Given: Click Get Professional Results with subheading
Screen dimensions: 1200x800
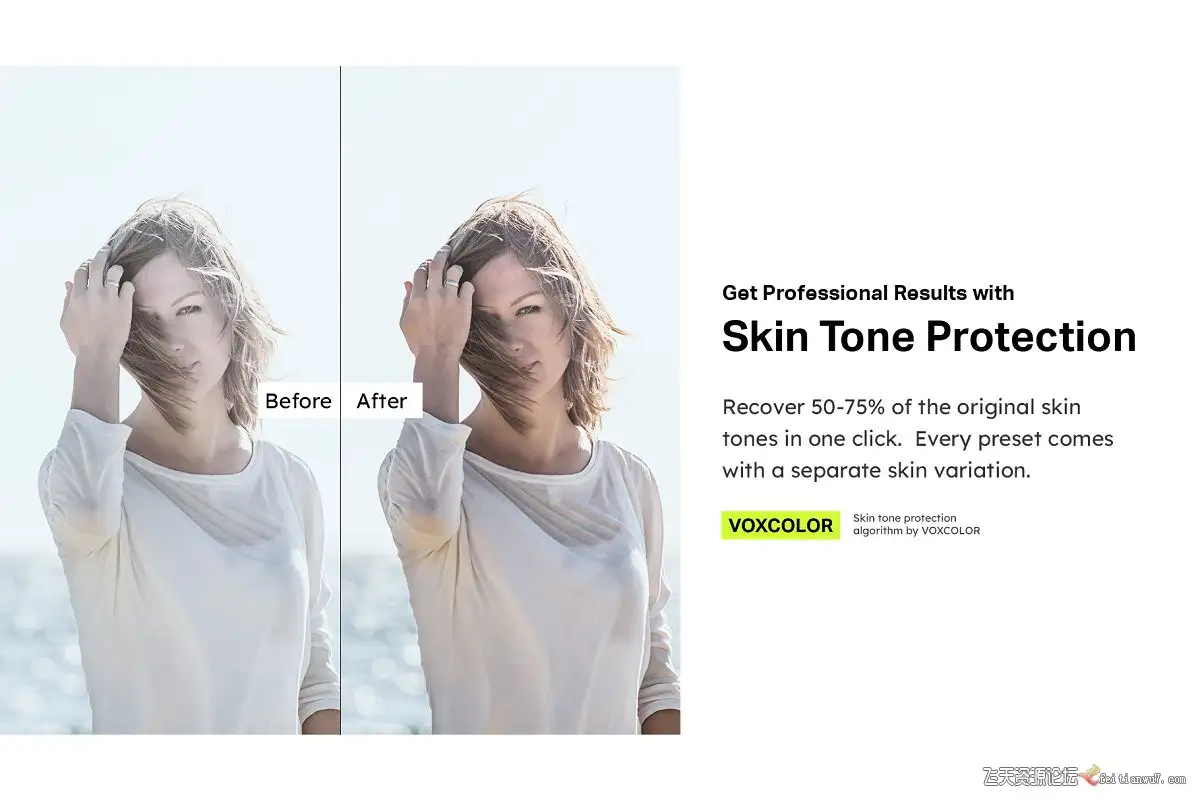Looking at the screenshot, I should [x=868, y=293].
